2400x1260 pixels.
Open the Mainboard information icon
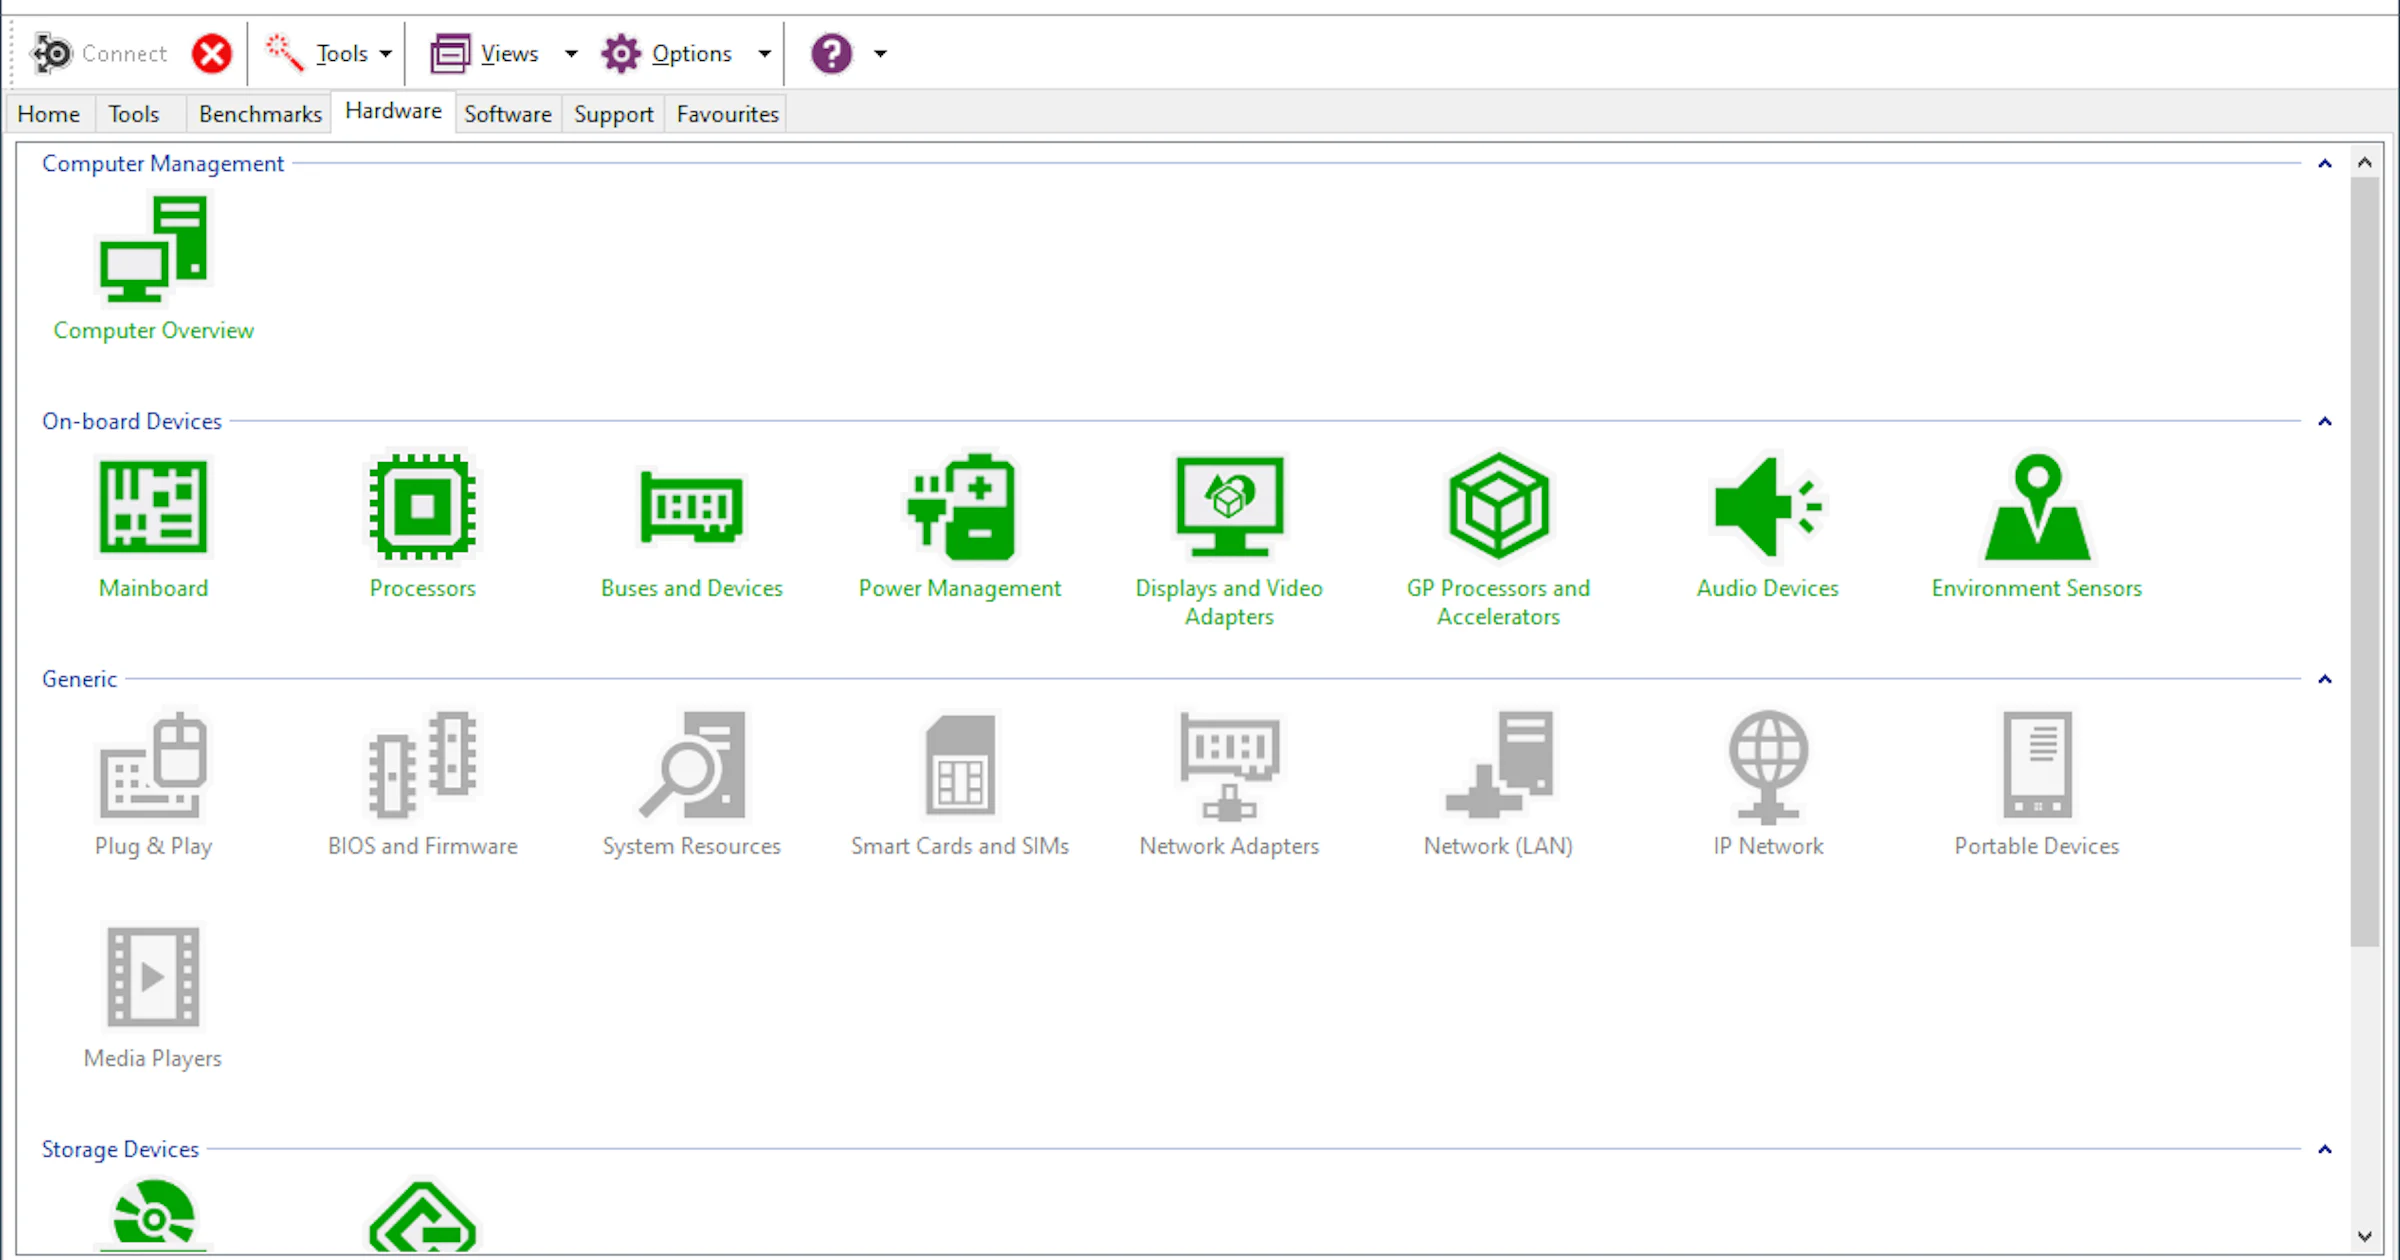(x=153, y=507)
